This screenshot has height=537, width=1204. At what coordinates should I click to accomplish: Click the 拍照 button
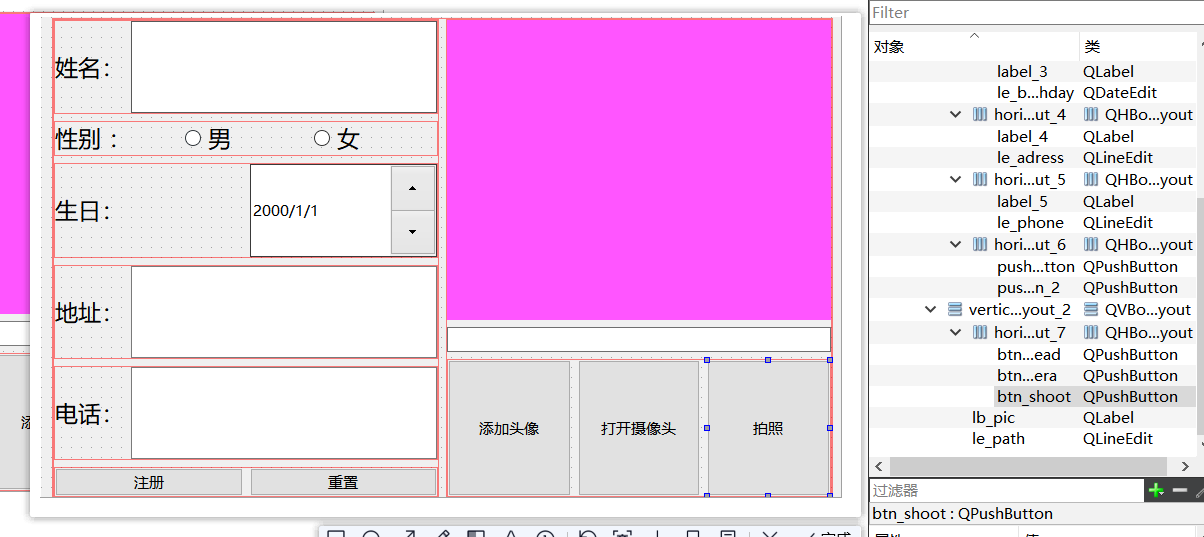point(768,428)
